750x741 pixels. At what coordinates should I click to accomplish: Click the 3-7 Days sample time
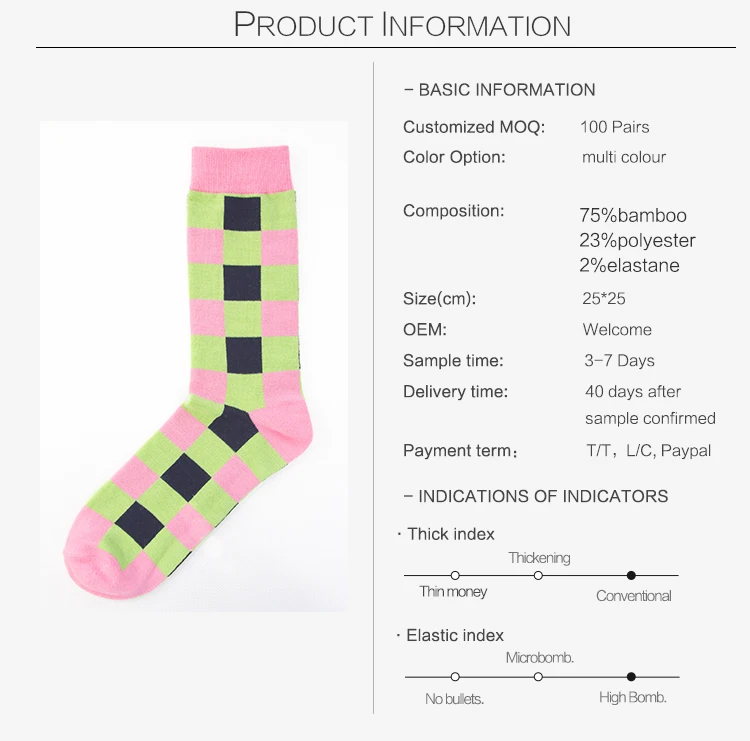click(619, 360)
